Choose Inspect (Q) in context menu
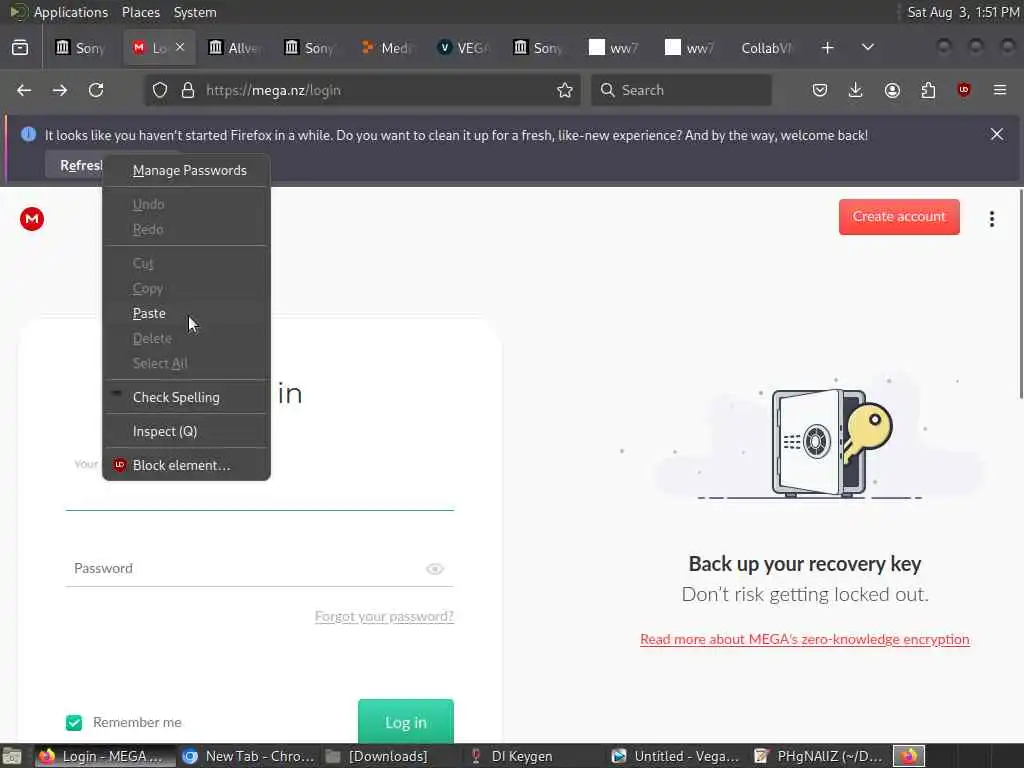The width and height of the screenshot is (1024, 768). click(187, 431)
